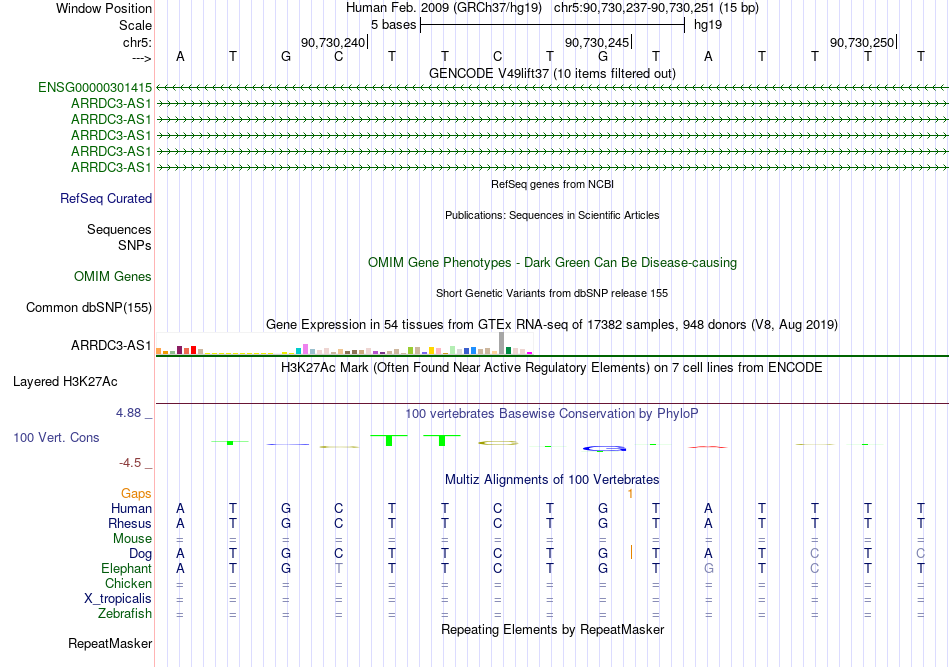The width and height of the screenshot is (950, 667).
Task: Click the chr5:90,730,237-90,730,251 position text
Action: coord(656,8)
